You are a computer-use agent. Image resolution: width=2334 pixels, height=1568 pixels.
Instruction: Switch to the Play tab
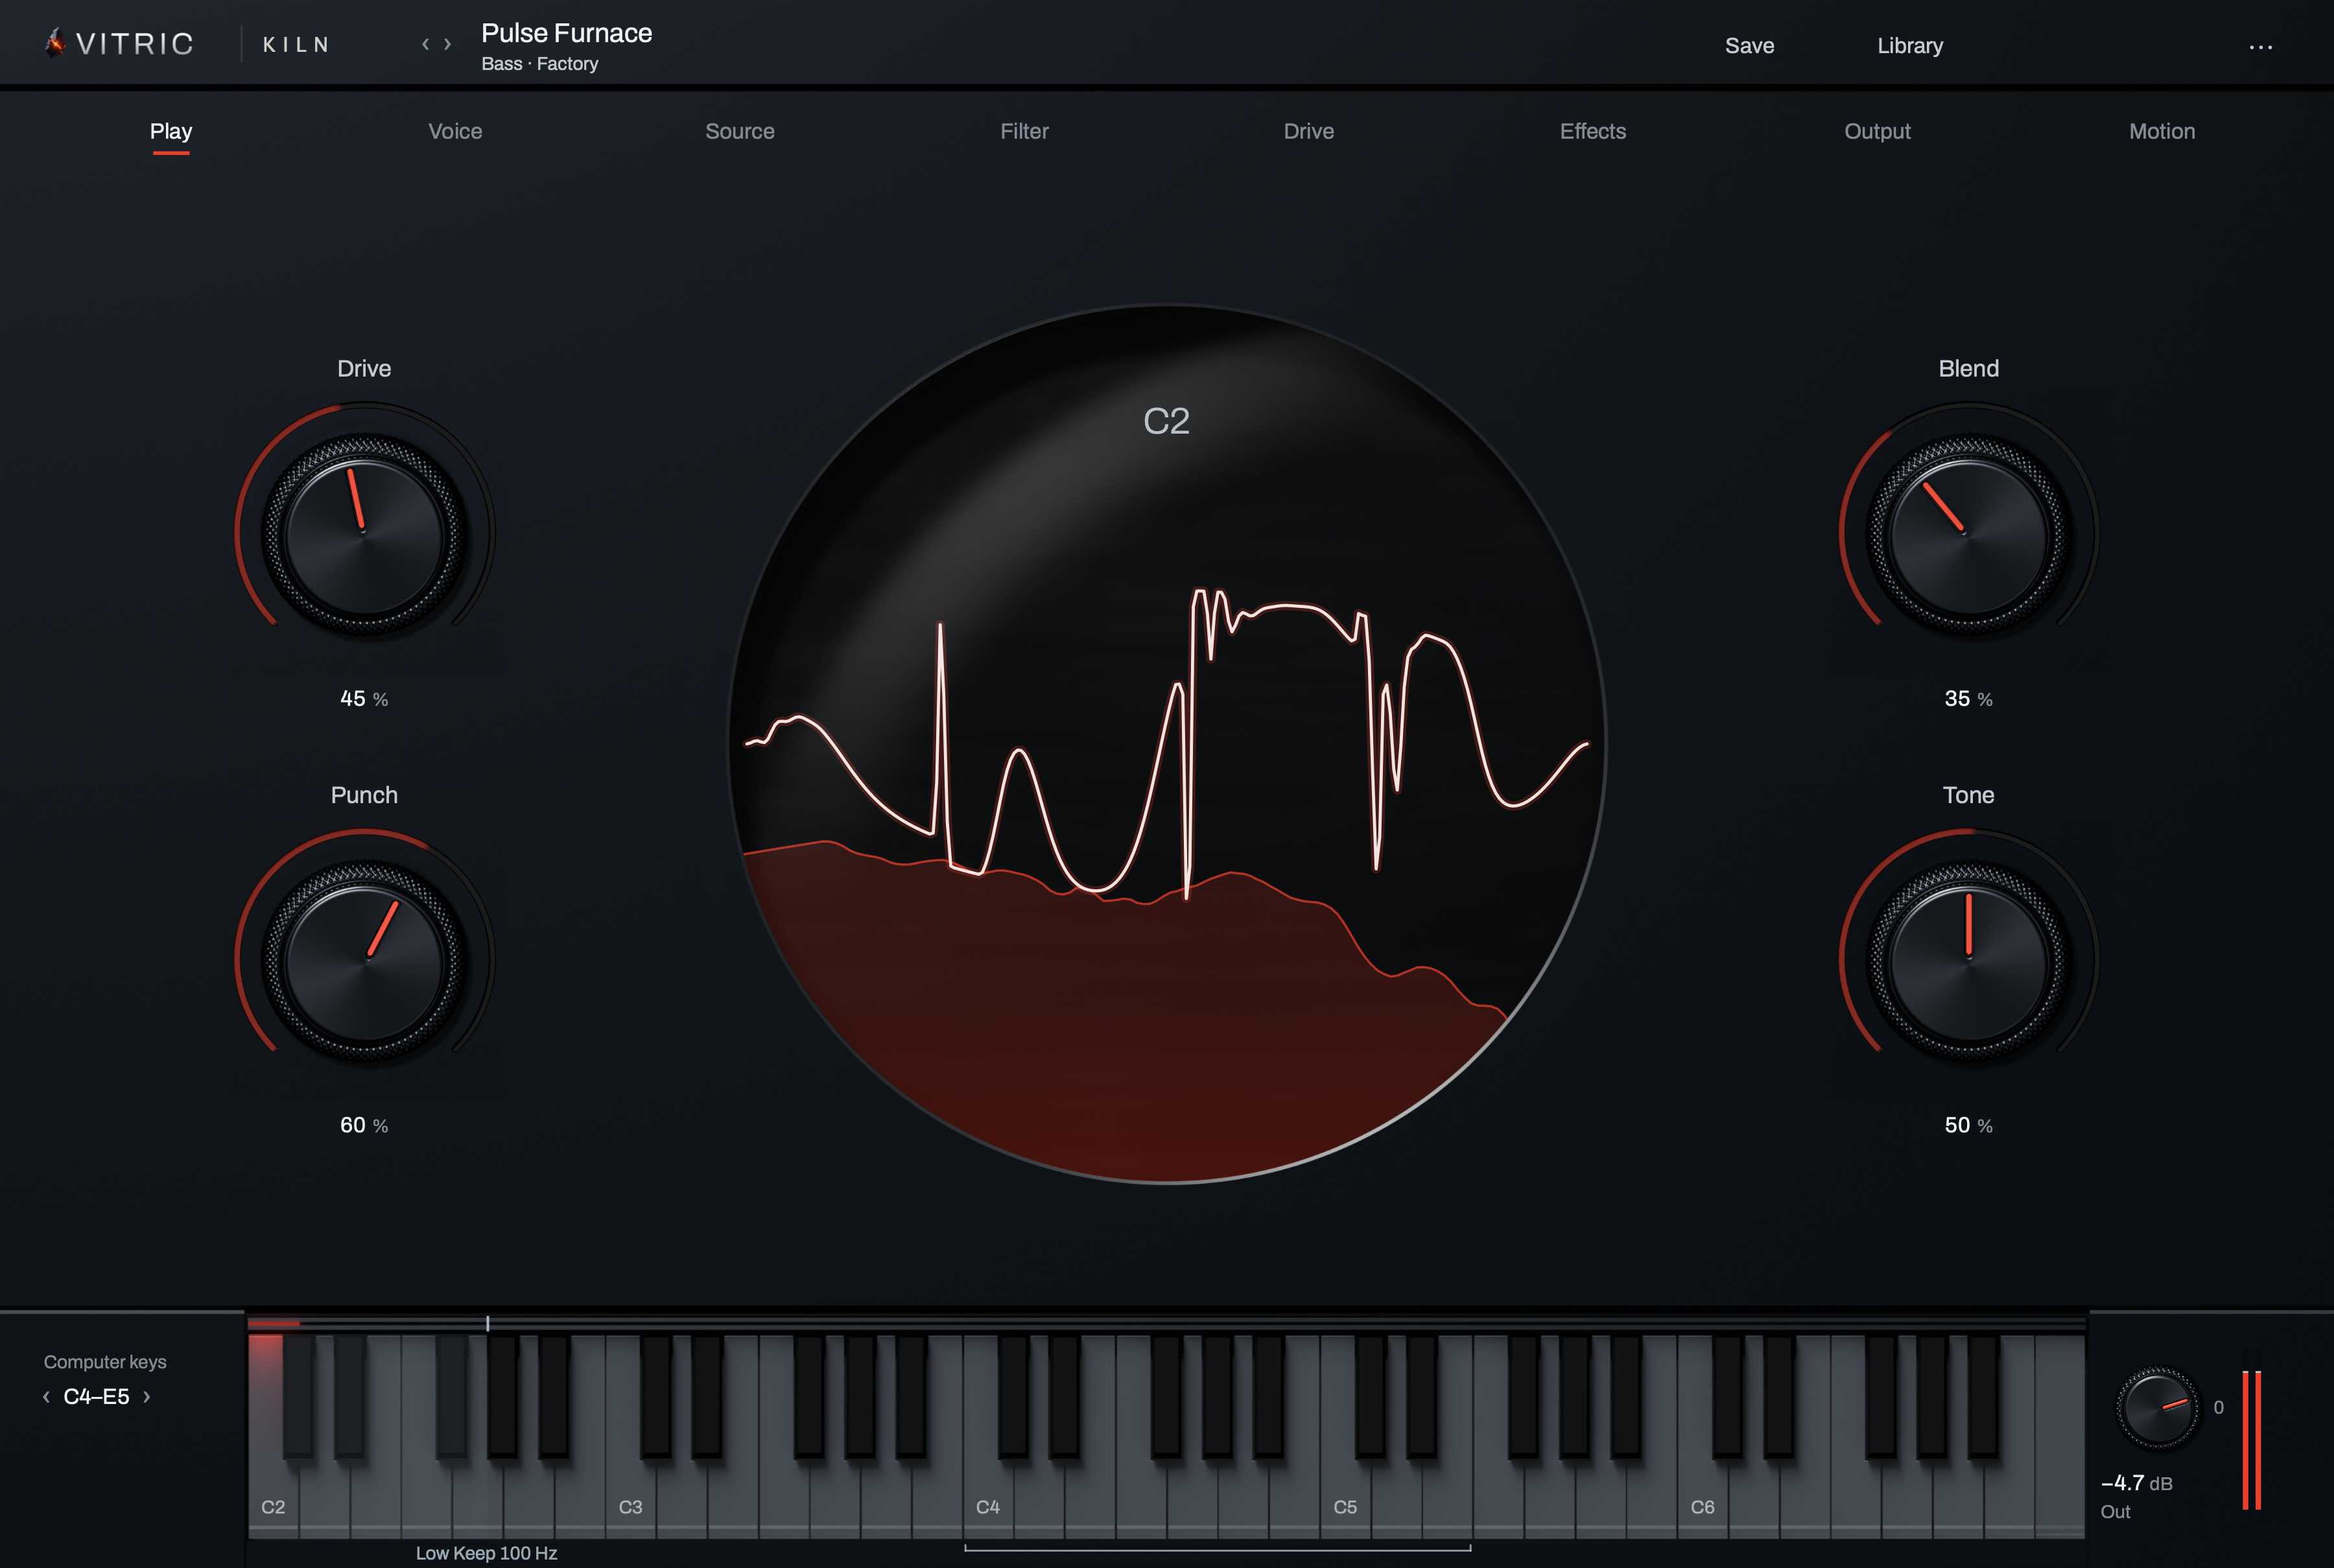[171, 131]
